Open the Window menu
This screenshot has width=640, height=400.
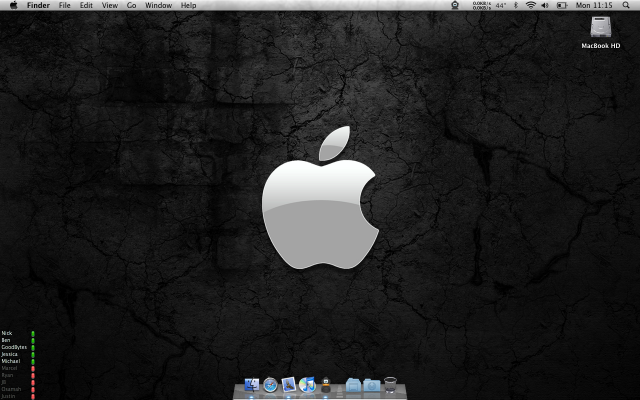coord(158,5)
